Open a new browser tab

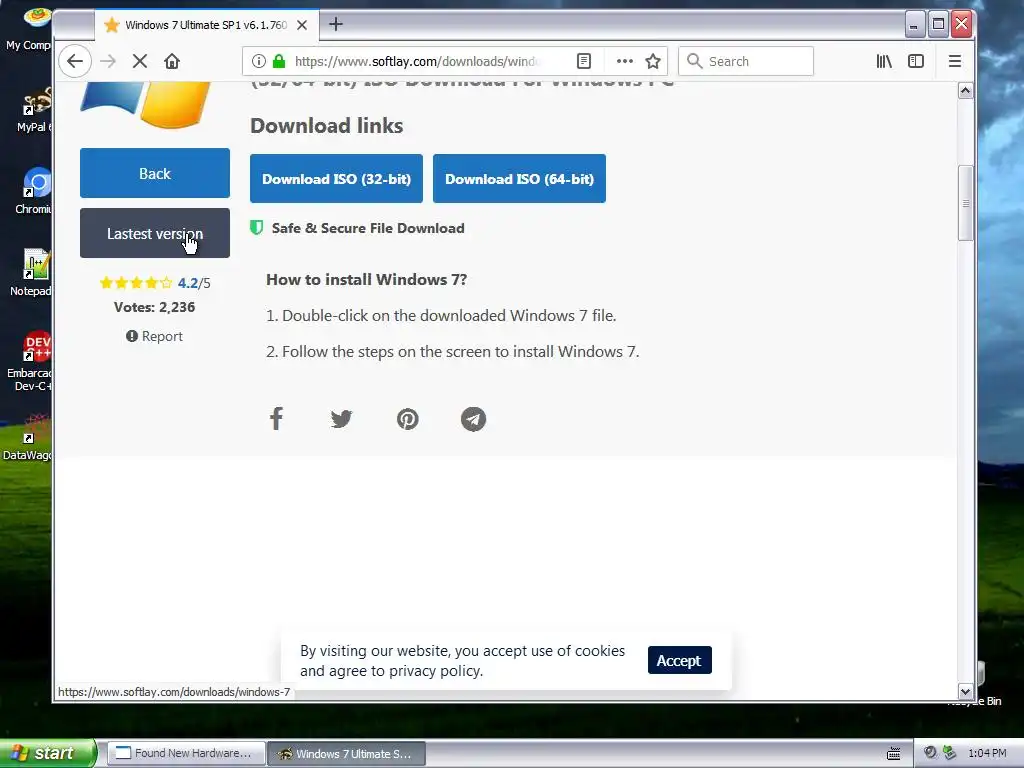pos(336,25)
